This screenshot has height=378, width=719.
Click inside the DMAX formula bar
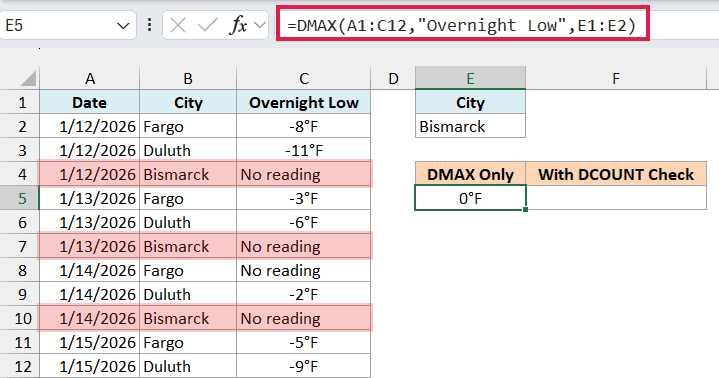[462, 24]
